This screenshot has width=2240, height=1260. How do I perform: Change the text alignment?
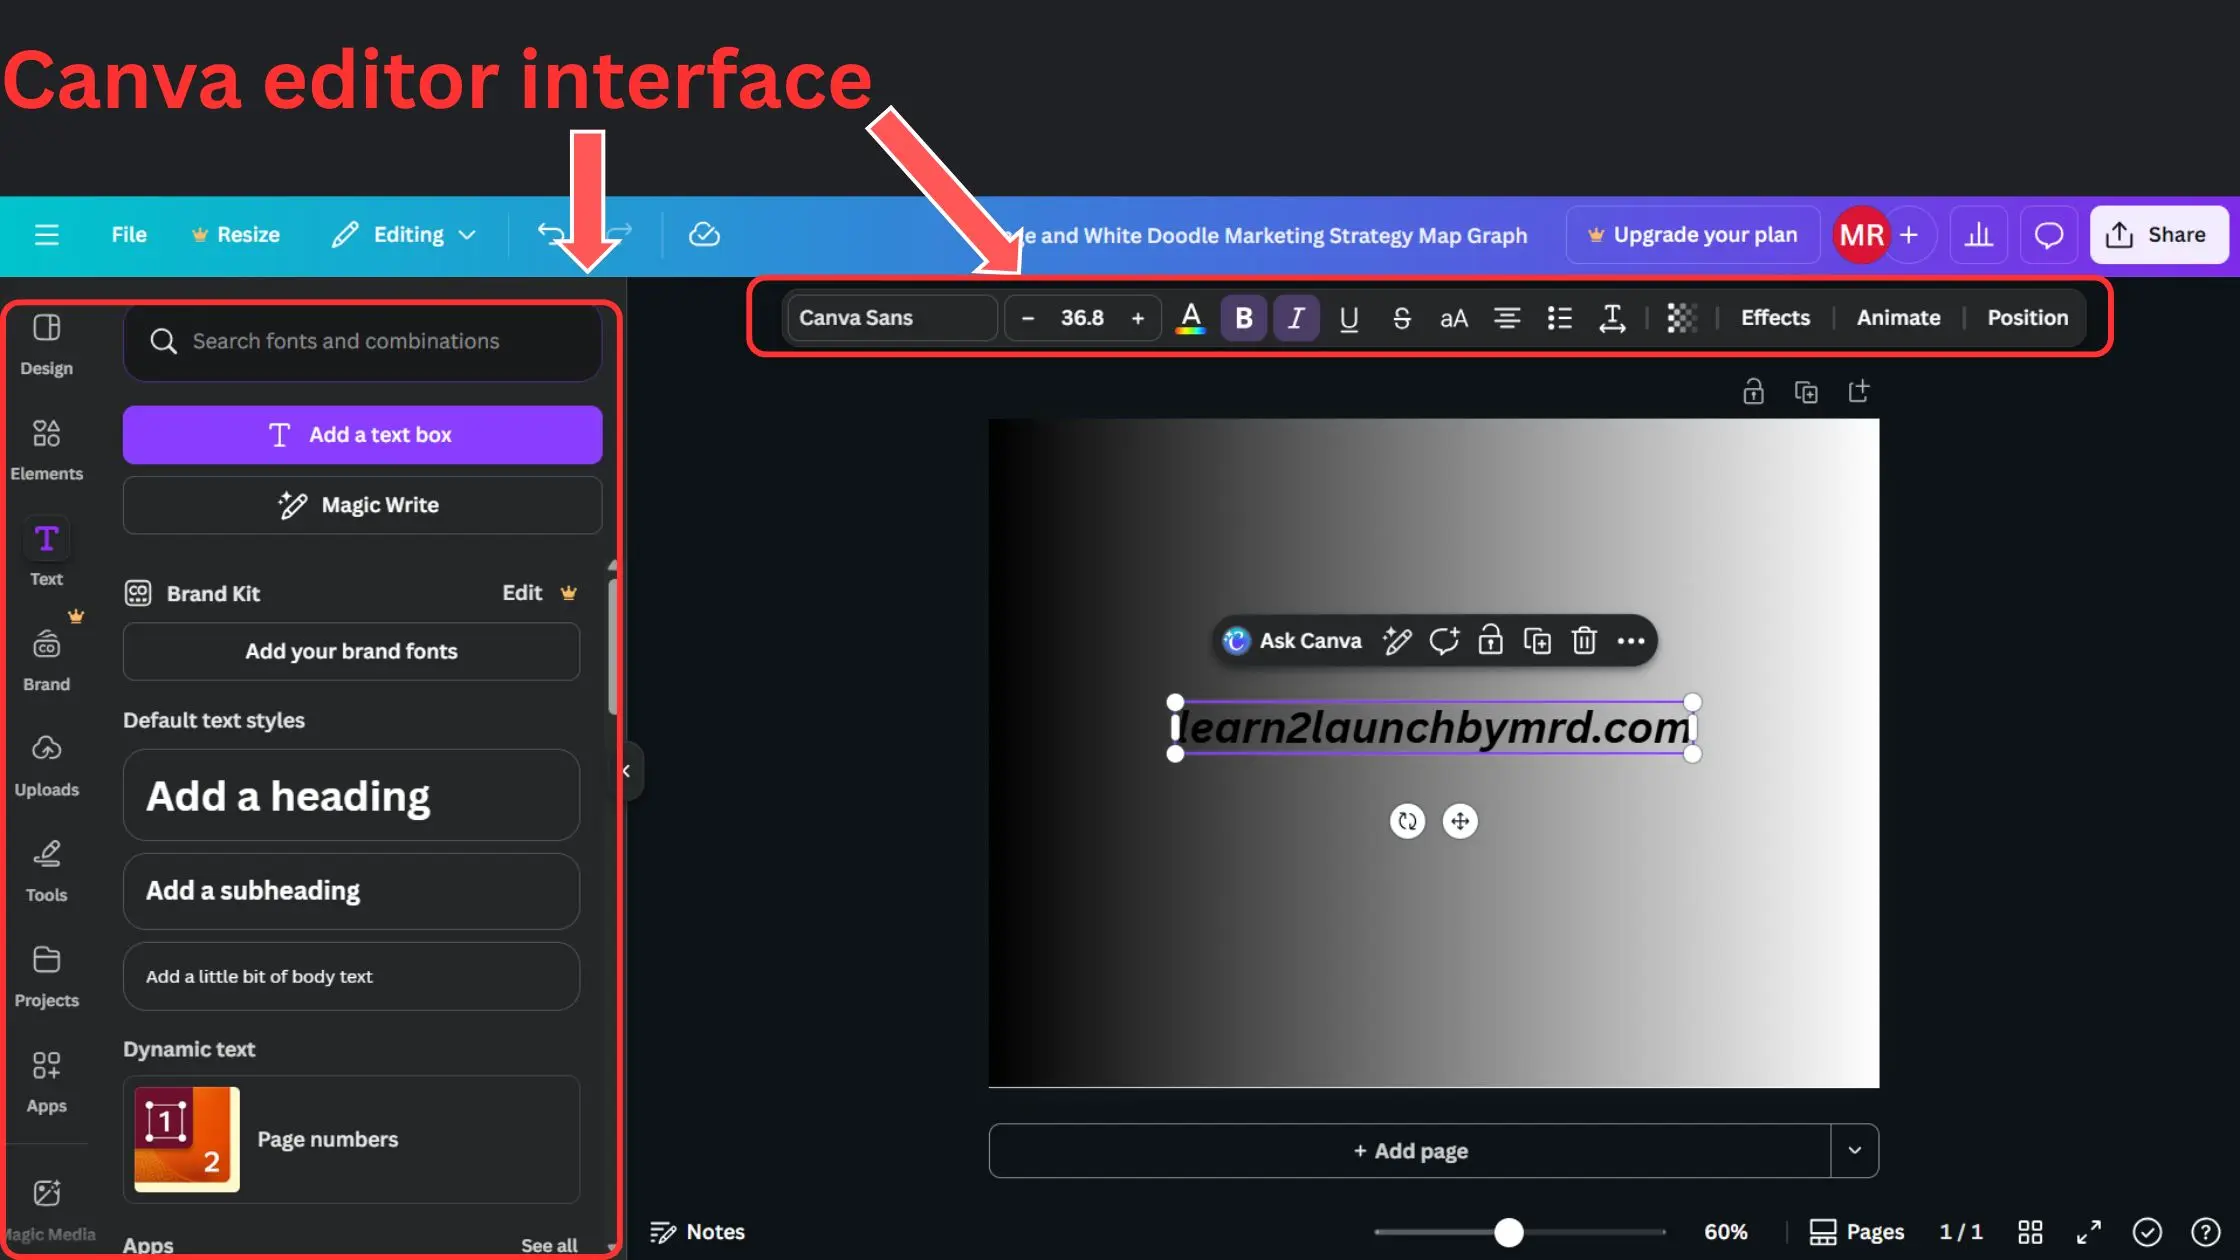click(x=1506, y=318)
